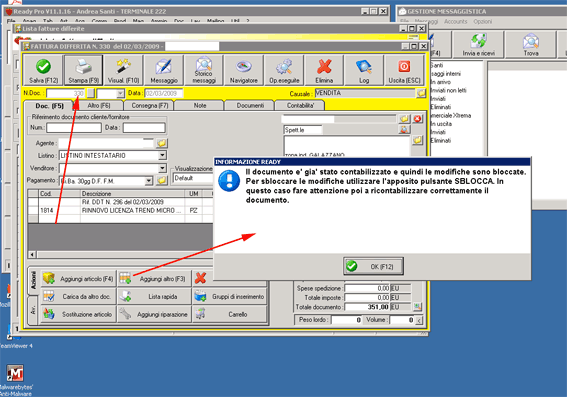
Task: Click left arrow of grid horizontal scrollbar
Action: coord(32,255)
